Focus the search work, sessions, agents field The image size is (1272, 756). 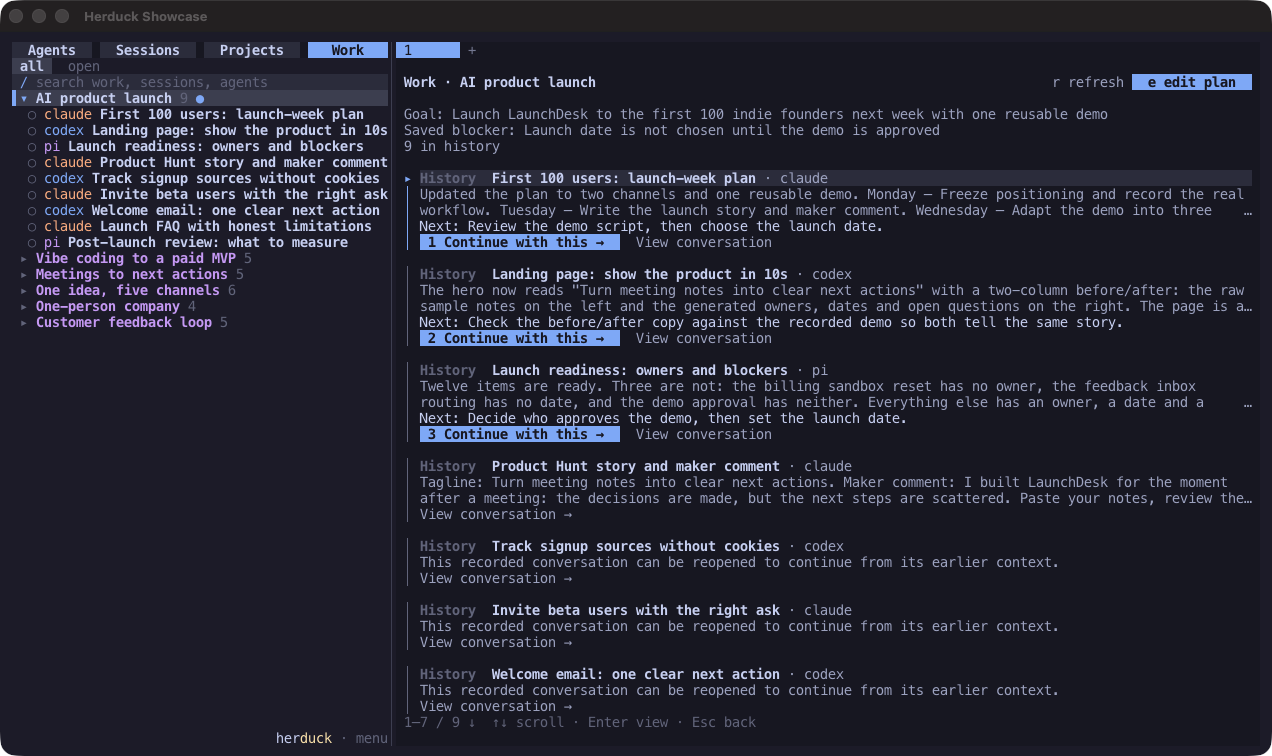(x=200, y=82)
